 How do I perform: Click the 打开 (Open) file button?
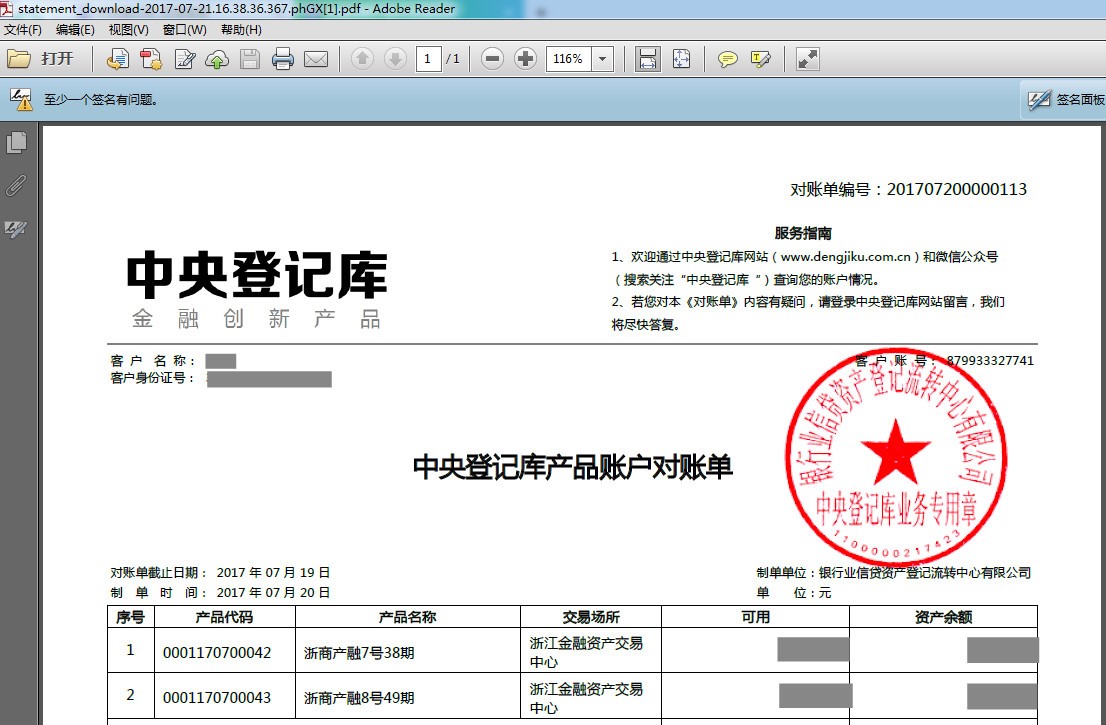coord(40,59)
